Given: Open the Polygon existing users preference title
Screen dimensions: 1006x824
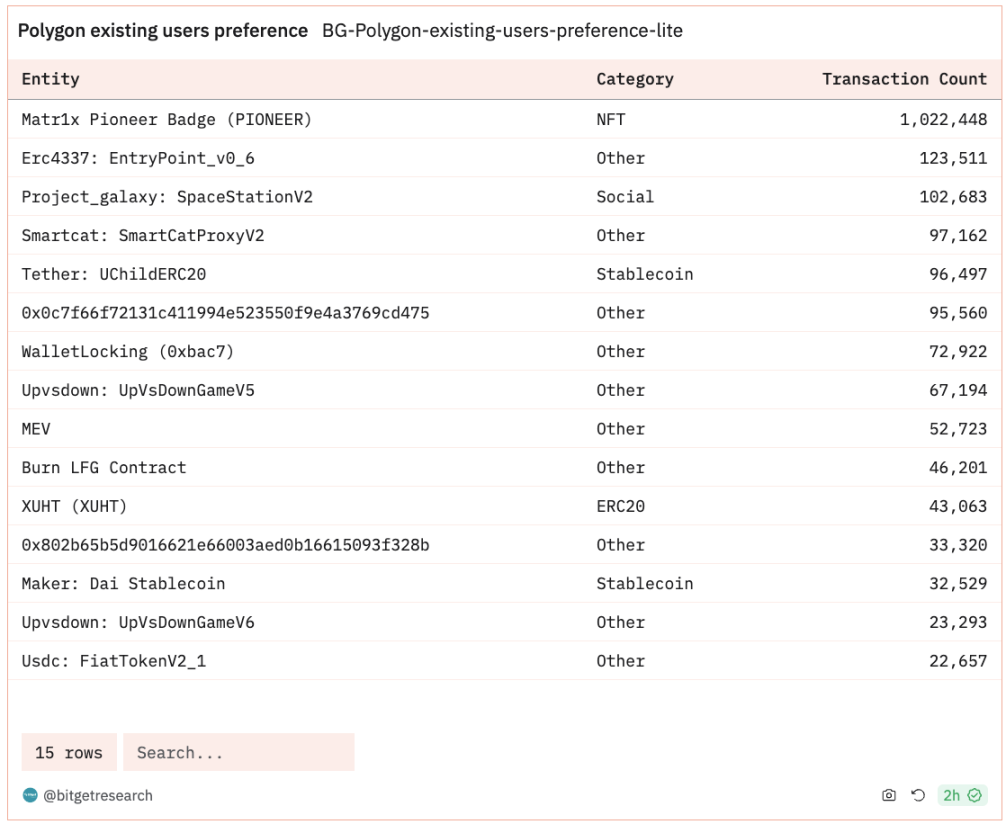Looking at the screenshot, I should 163,30.
